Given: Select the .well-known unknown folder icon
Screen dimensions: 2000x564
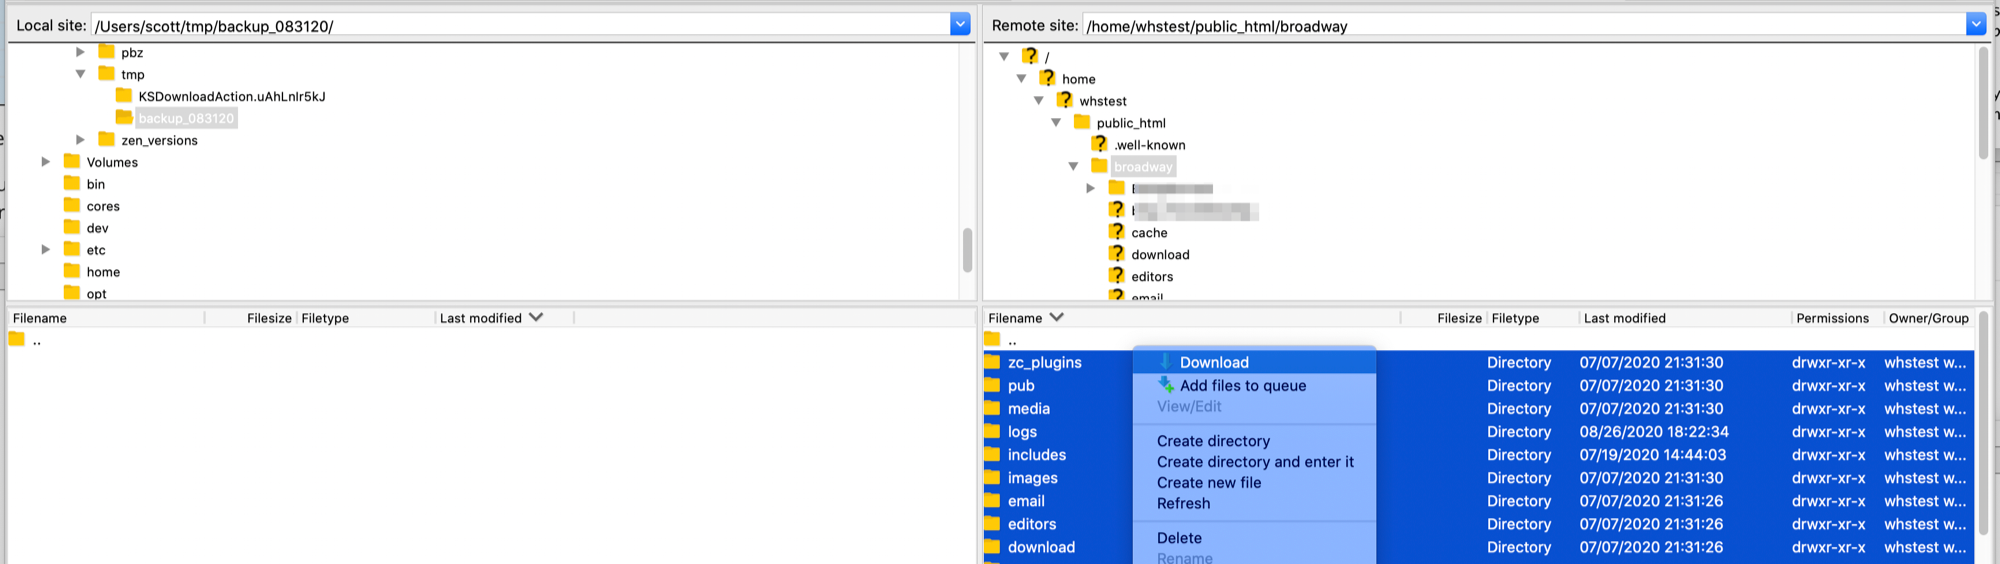Looking at the screenshot, I should tap(1100, 144).
